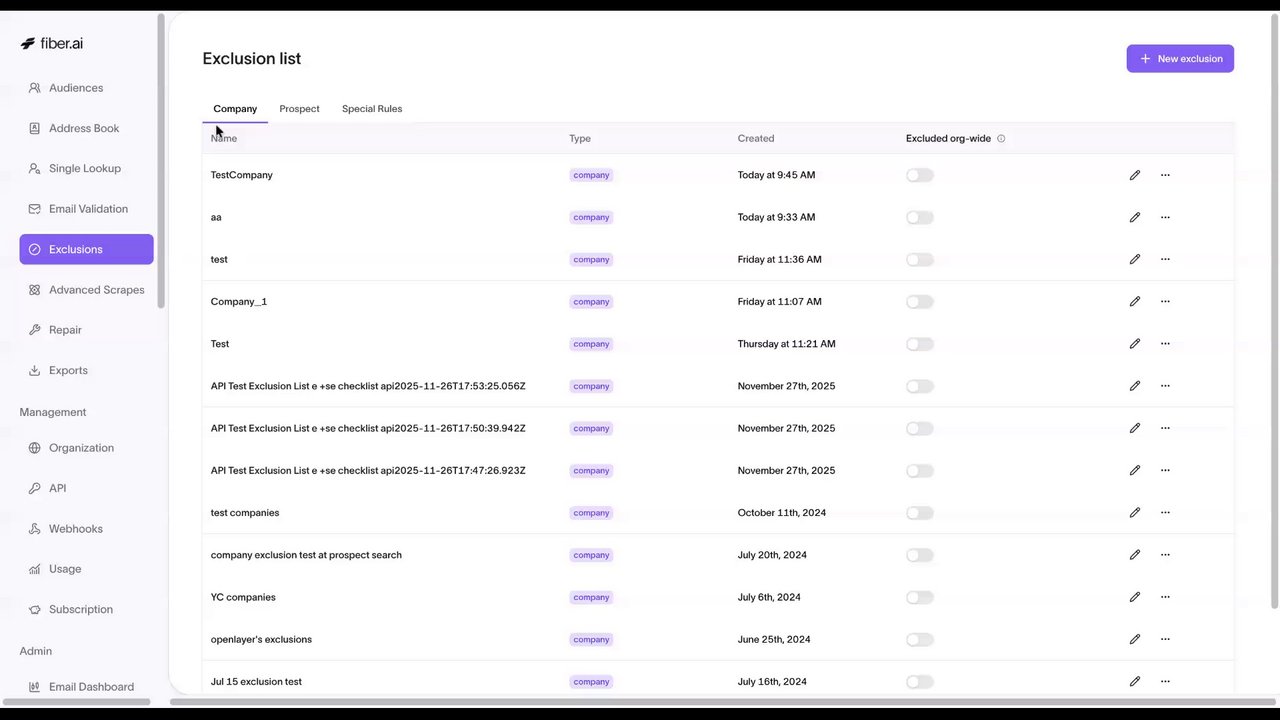Click the pencil icon for YC companies
Image resolution: width=1280 pixels, height=720 pixels.
pyautogui.click(x=1135, y=597)
